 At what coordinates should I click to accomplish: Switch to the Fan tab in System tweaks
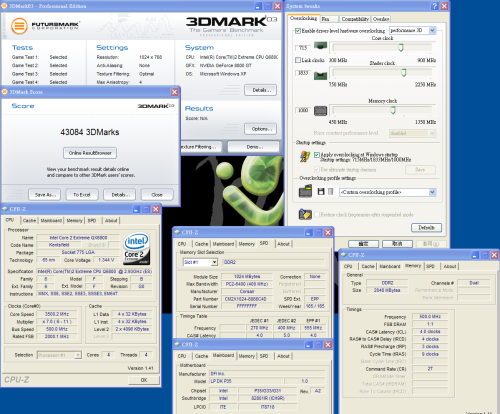[x=329, y=19]
